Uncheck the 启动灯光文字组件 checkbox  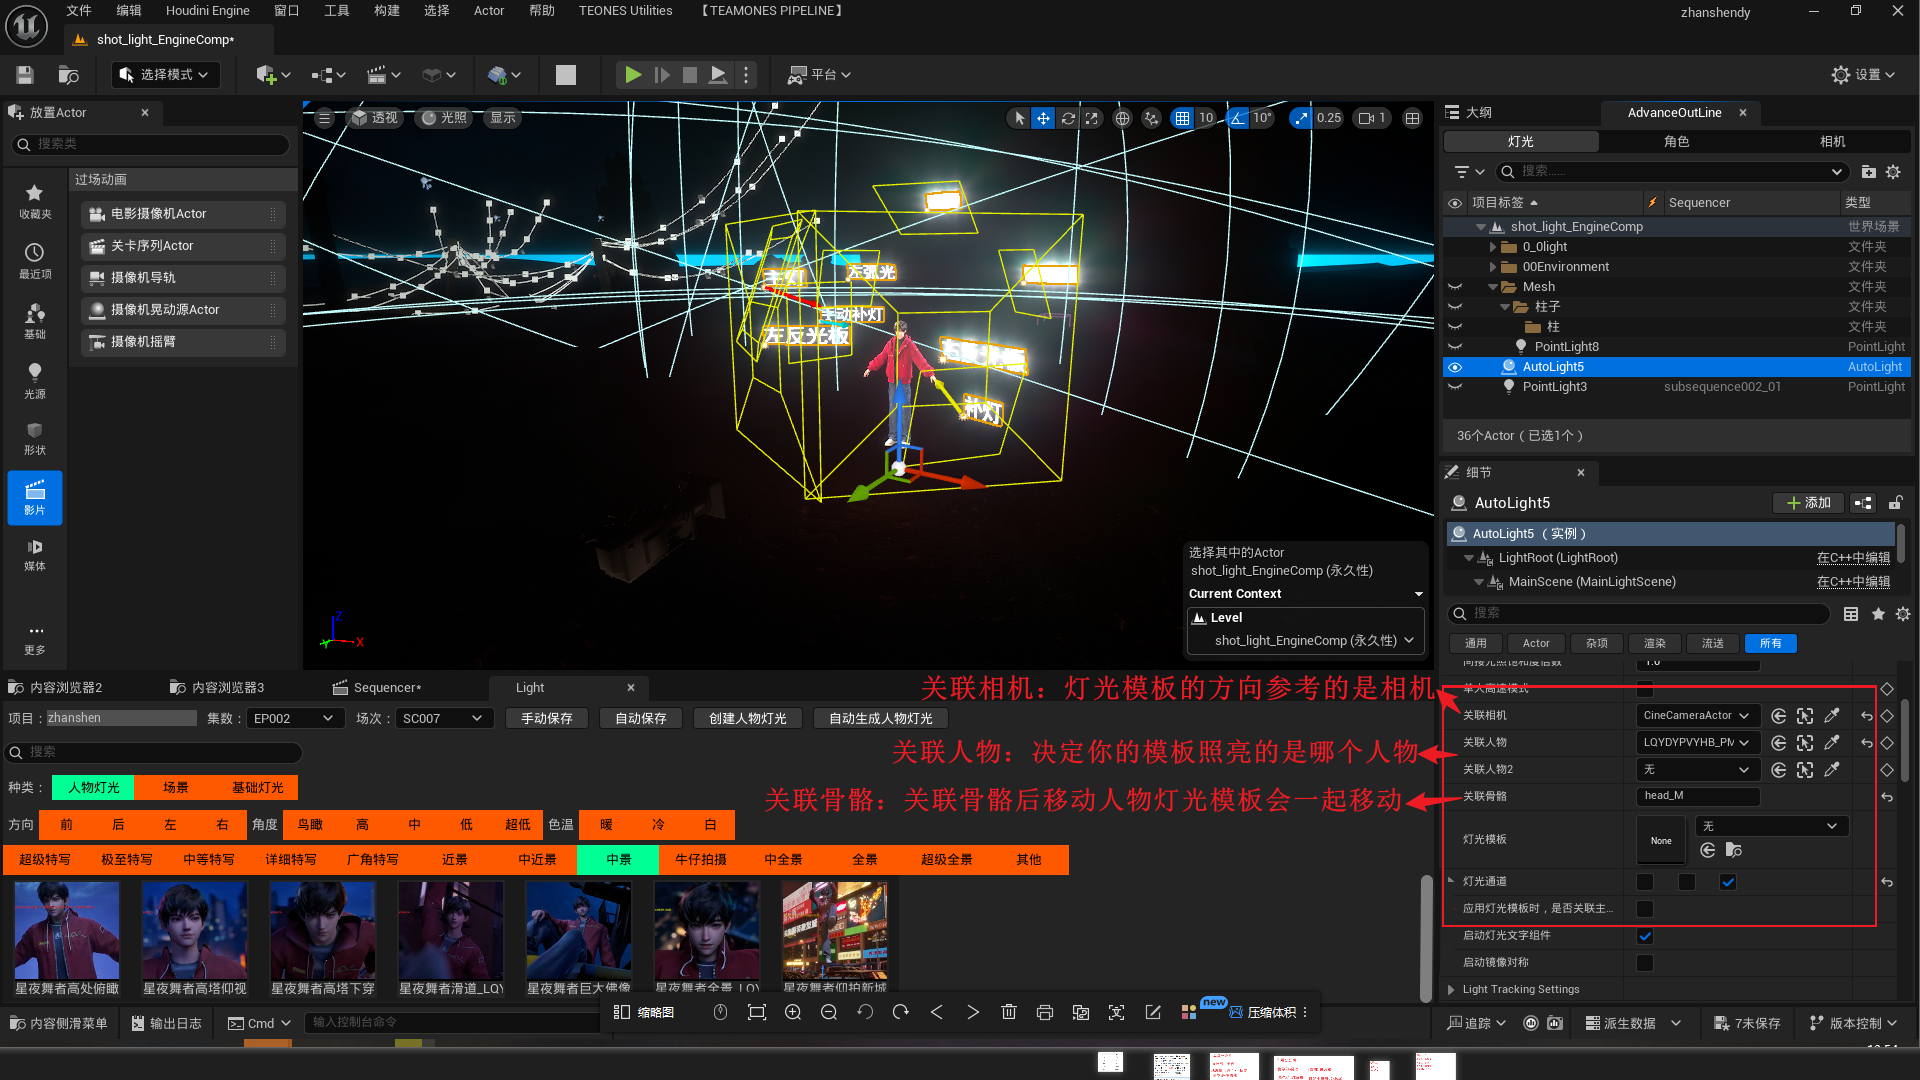[1645, 936]
